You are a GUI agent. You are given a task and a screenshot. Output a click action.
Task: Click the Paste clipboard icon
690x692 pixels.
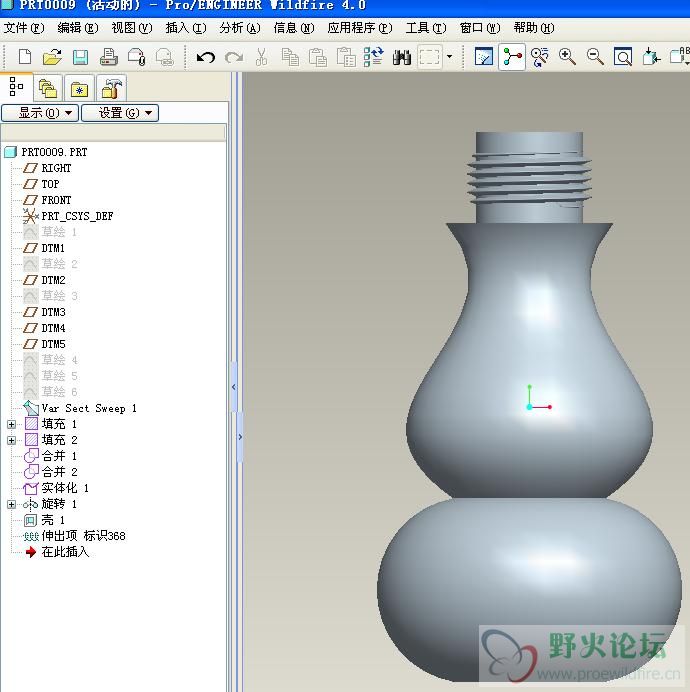(x=318, y=57)
